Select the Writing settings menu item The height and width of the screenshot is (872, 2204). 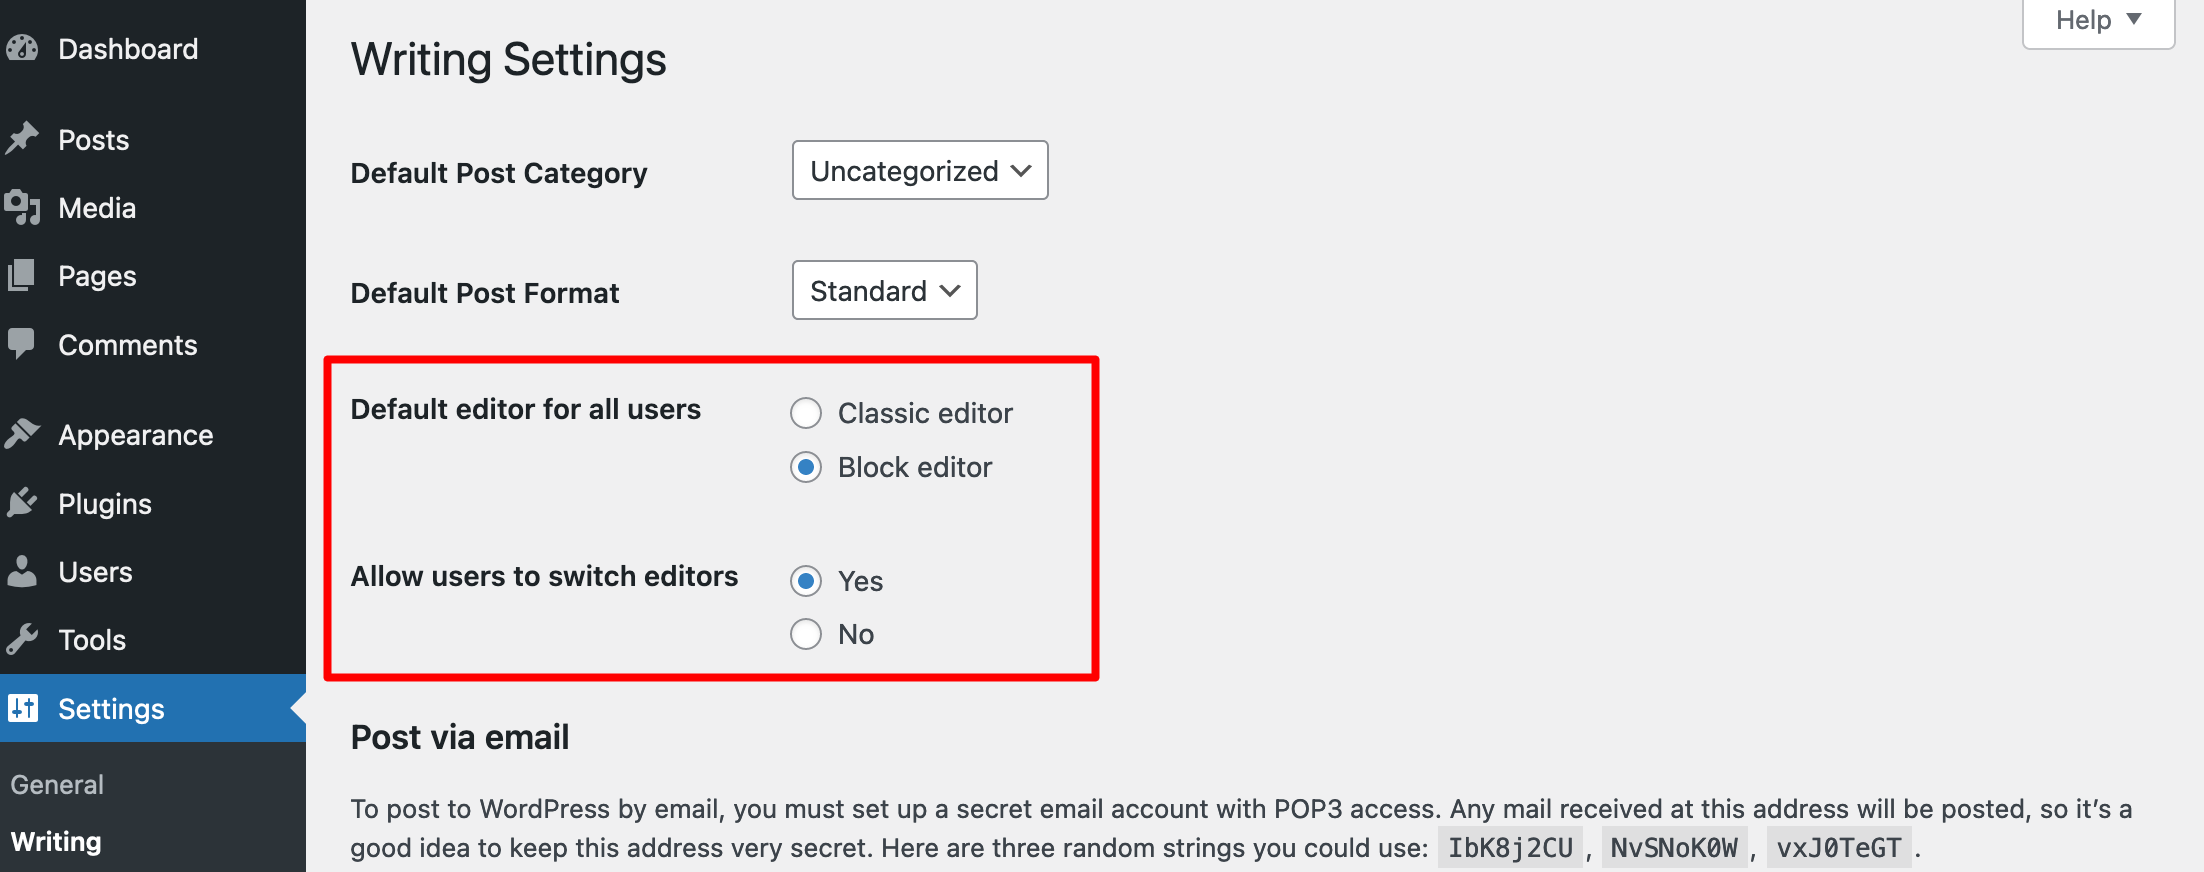tap(55, 841)
